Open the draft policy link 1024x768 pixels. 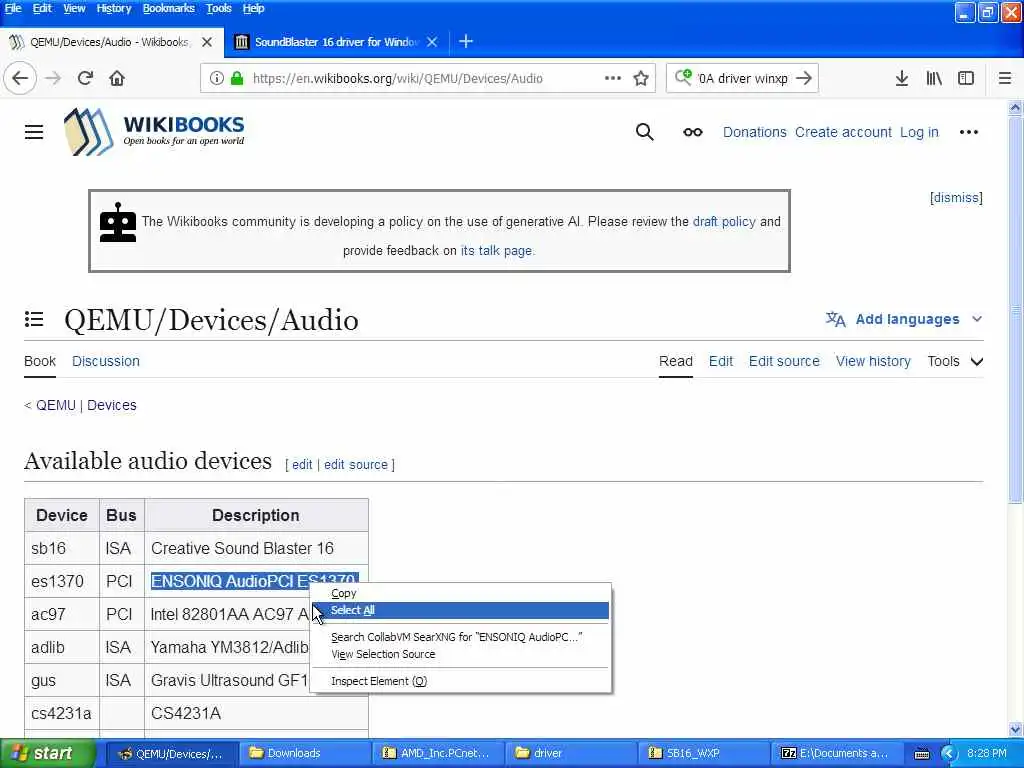tap(724, 221)
